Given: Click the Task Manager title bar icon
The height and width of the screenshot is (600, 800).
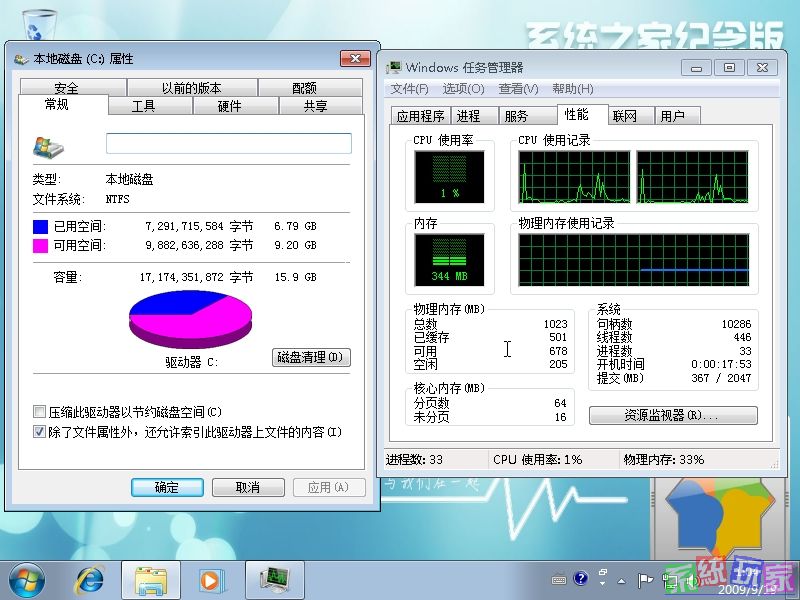Looking at the screenshot, I should 393,67.
